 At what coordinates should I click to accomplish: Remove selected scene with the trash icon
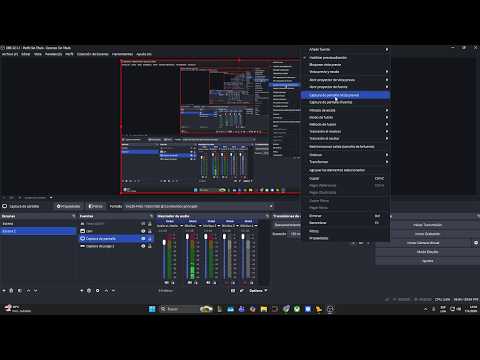tap(11, 291)
